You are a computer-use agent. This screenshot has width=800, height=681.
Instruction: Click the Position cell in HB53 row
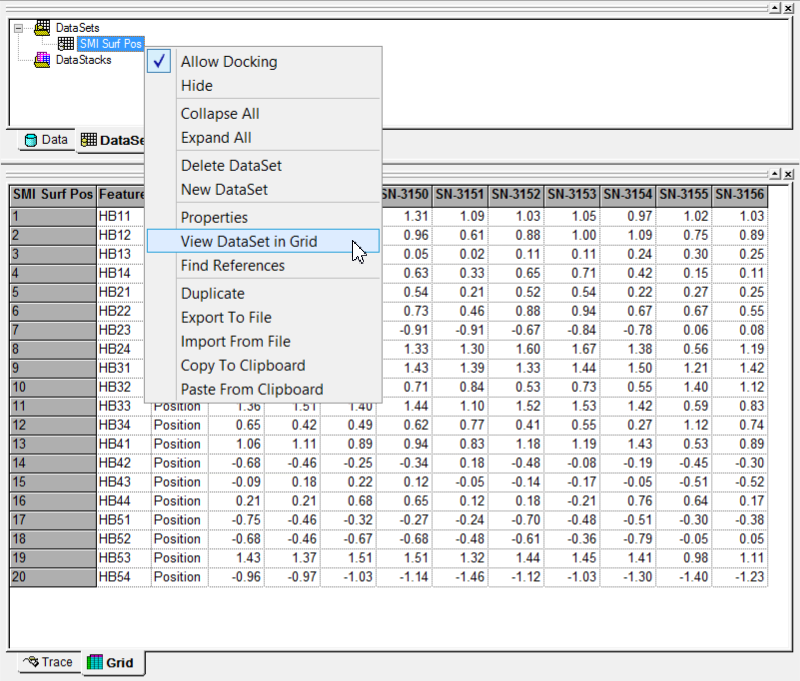tap(179, 558)
